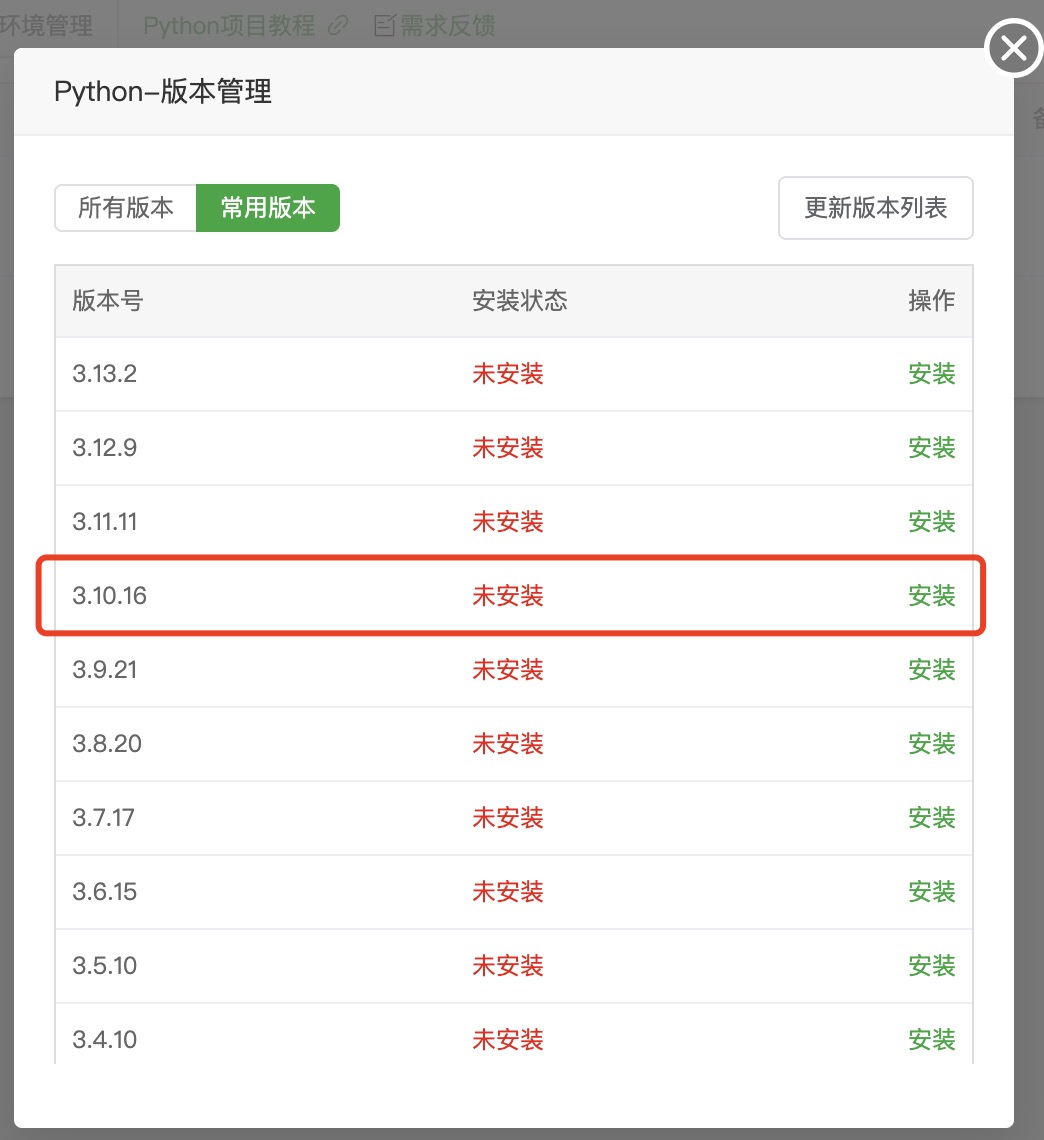1044x1140 pixels.
Task: Select version number 3.8.20 text
Action: coord(107,744)
